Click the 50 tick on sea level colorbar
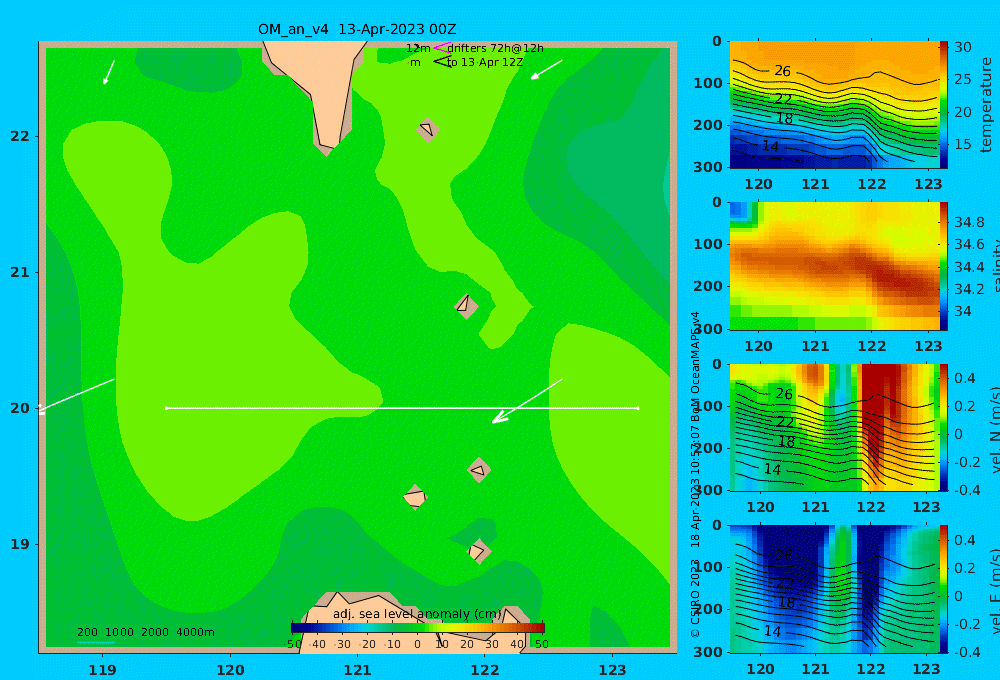1000x680 pixels. pos(541,644)
